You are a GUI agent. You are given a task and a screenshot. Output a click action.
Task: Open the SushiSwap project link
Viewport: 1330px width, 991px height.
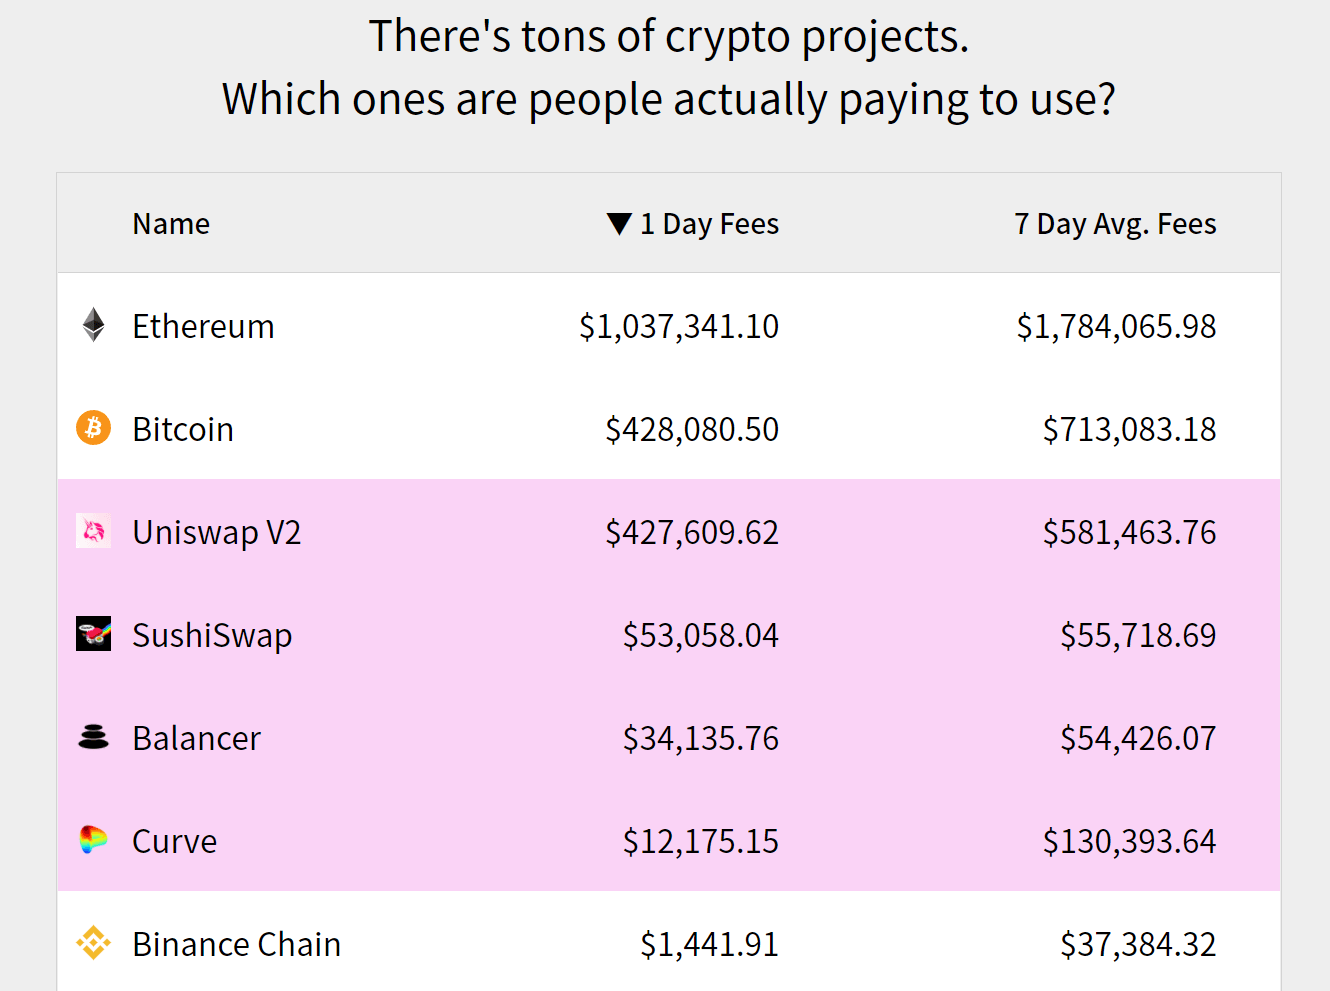click(212, 634)
